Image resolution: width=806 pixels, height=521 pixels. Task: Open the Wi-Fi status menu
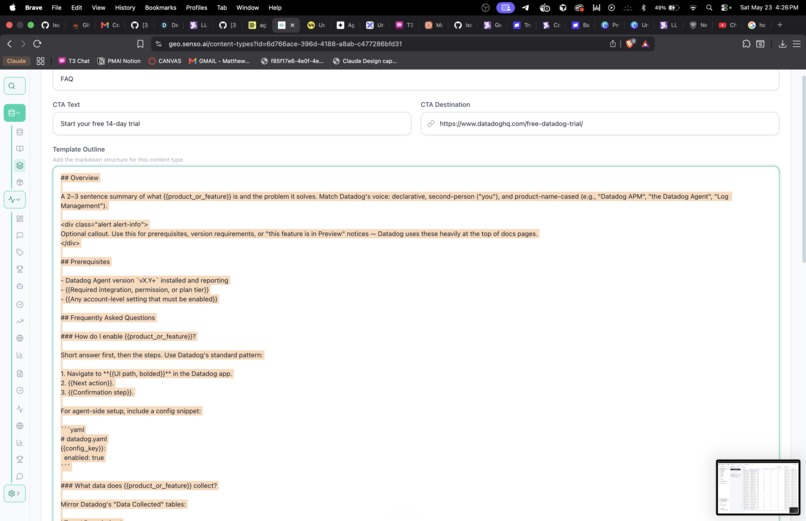pos(692,8)
